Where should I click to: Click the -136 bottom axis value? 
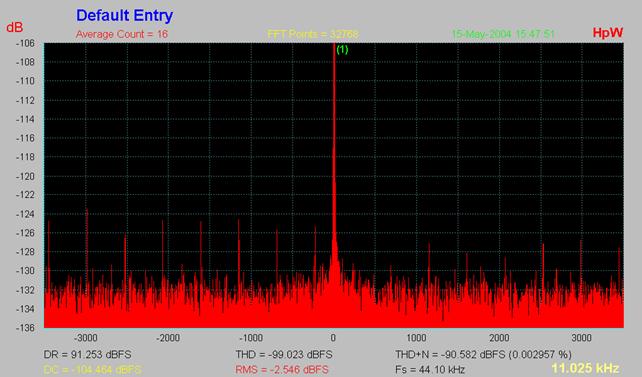point(25,328)
